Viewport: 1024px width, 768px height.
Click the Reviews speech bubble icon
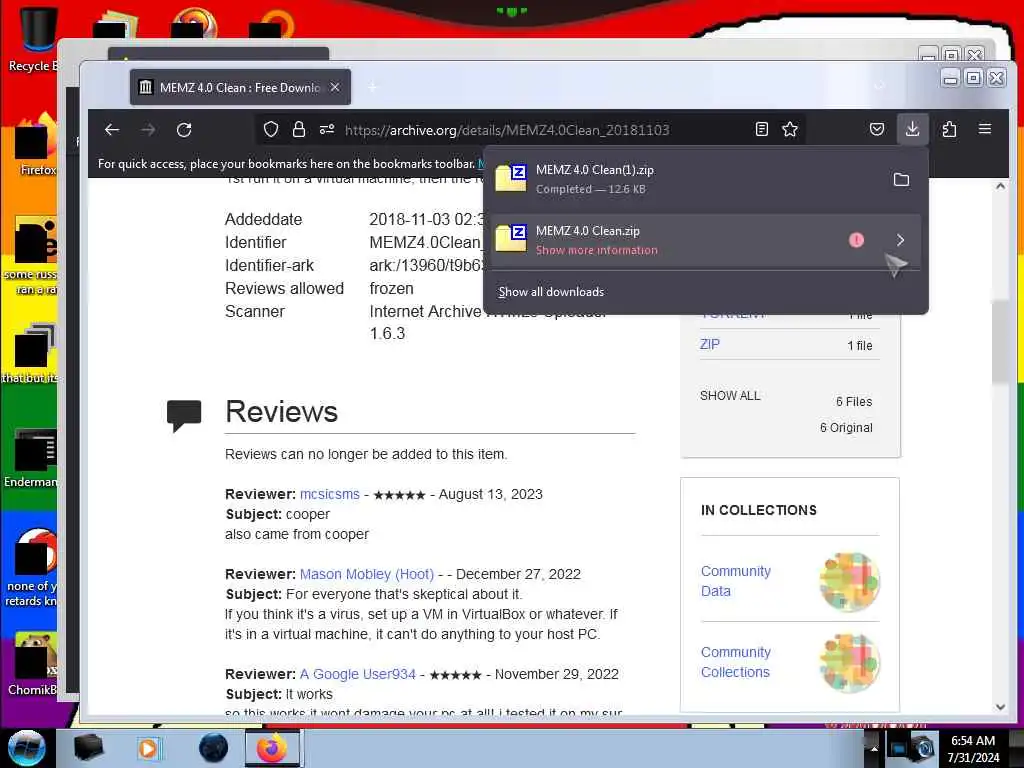[184, 415]
